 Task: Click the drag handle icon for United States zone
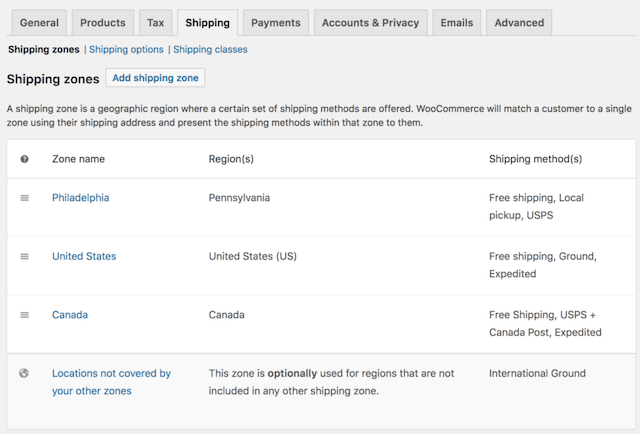(x=25, y=257)
